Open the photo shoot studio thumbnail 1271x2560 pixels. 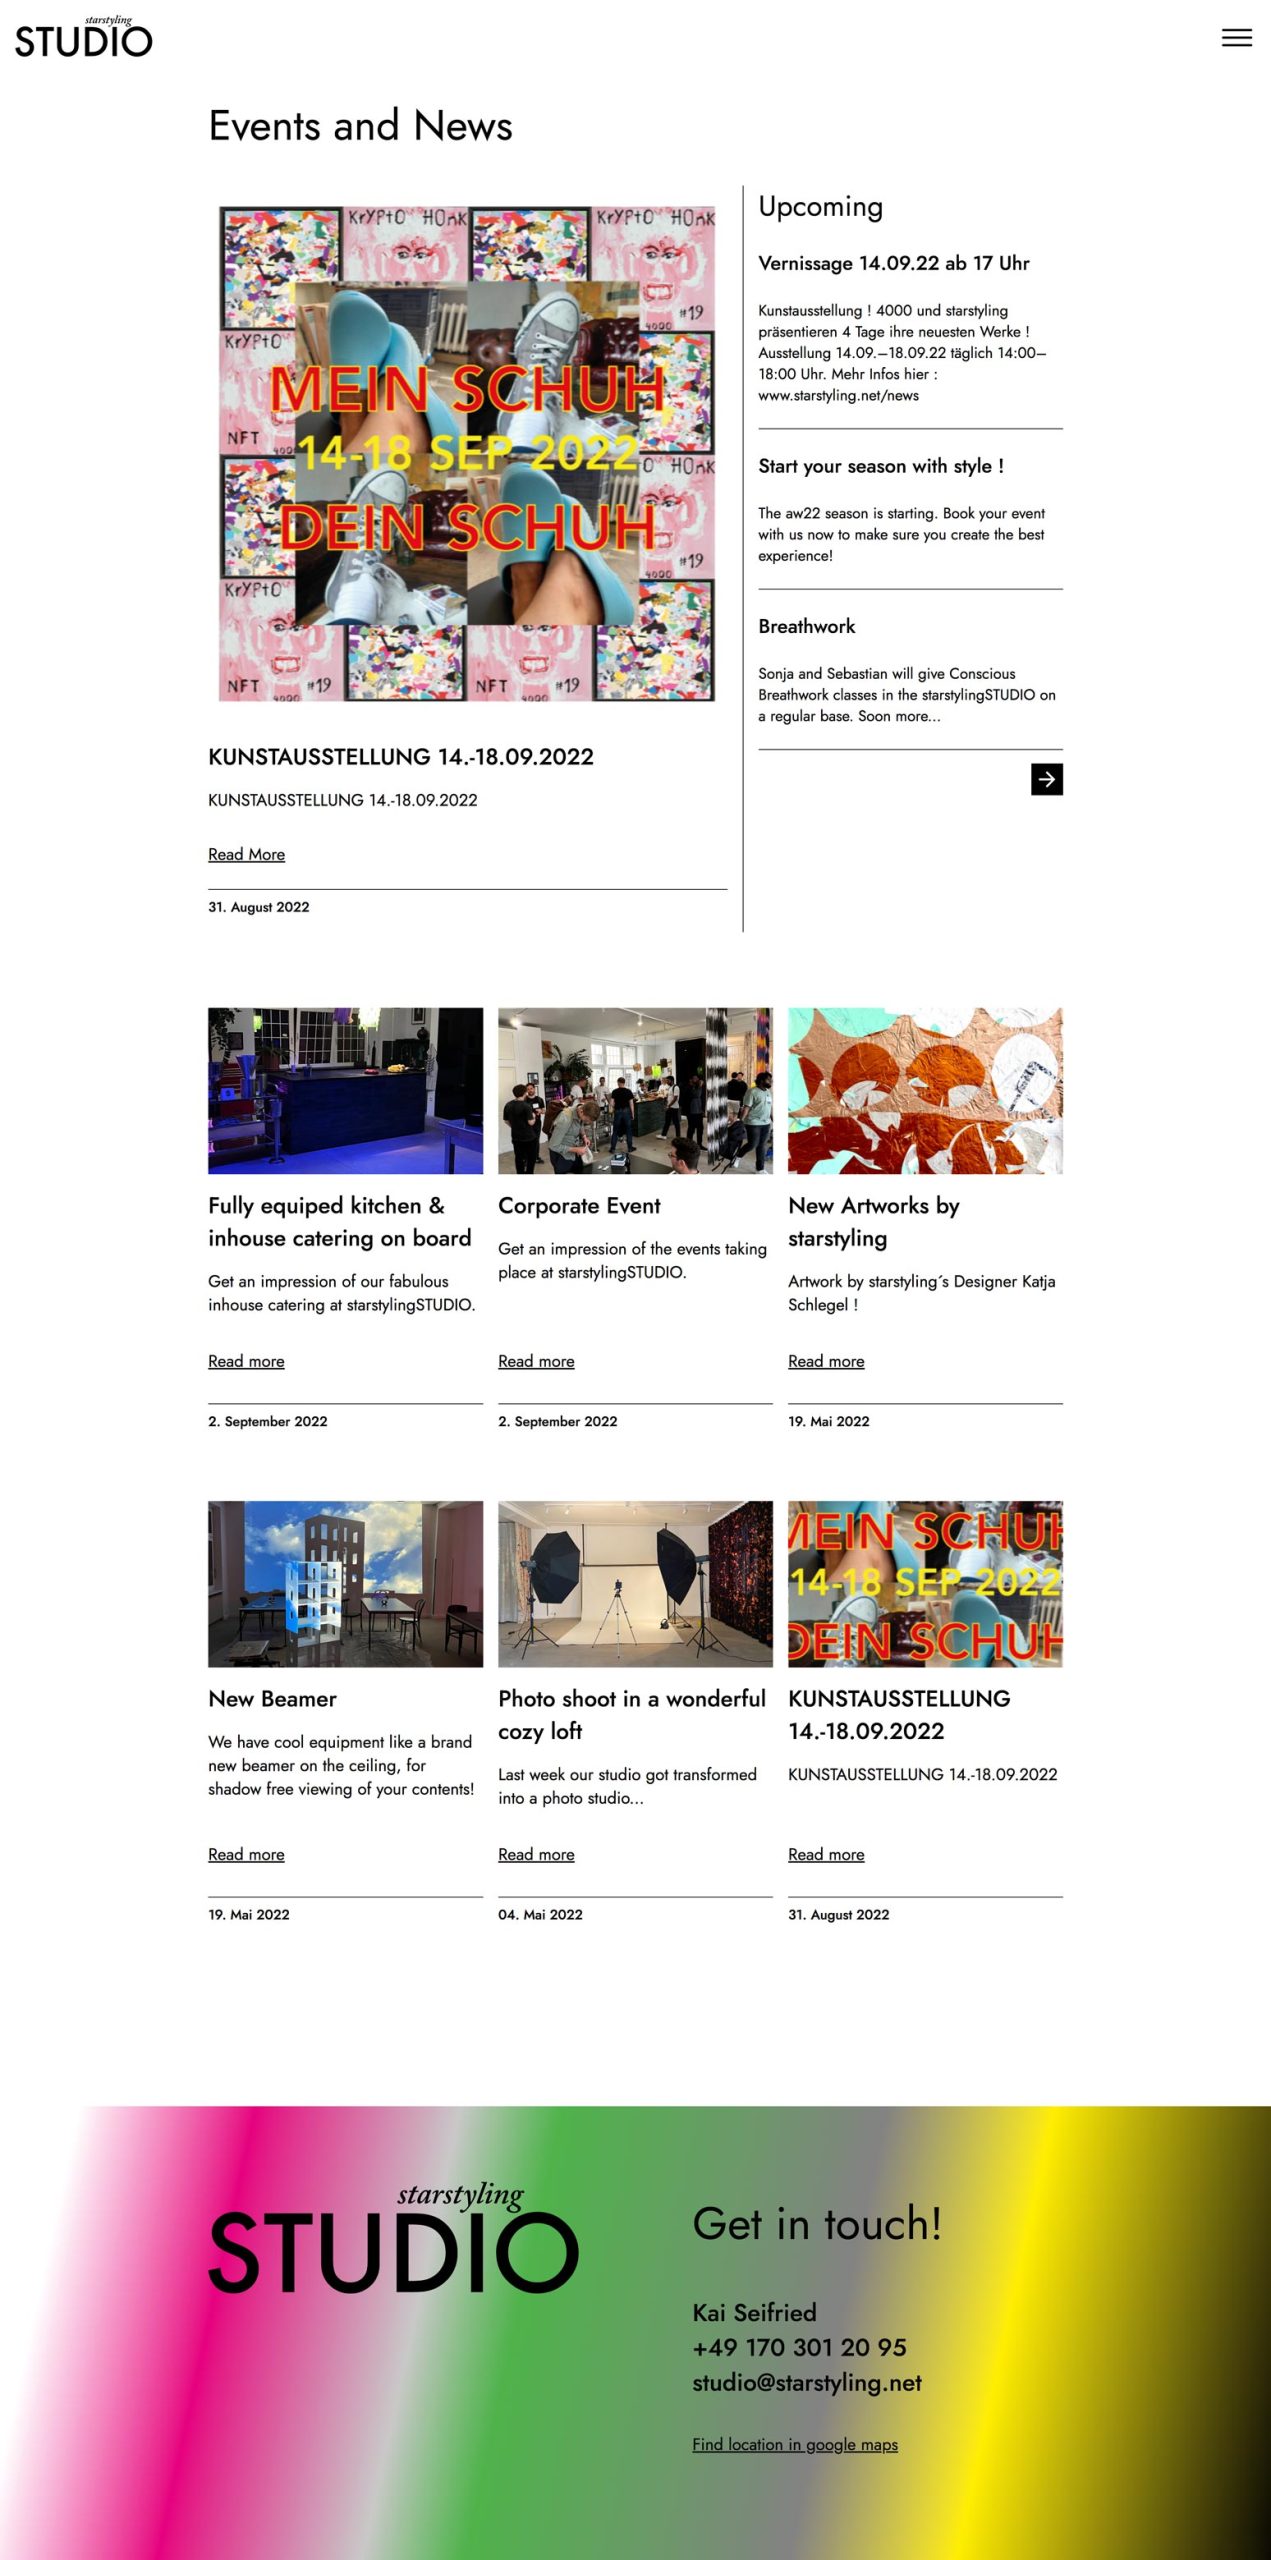click(x=635, y=1583)
